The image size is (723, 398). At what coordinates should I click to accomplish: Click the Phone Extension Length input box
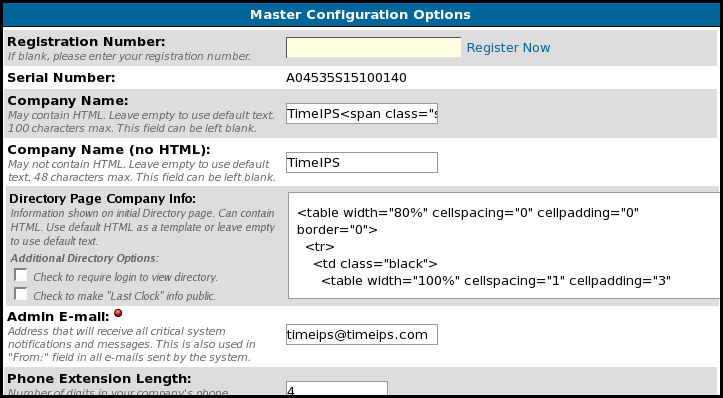(x=337, y=389)
